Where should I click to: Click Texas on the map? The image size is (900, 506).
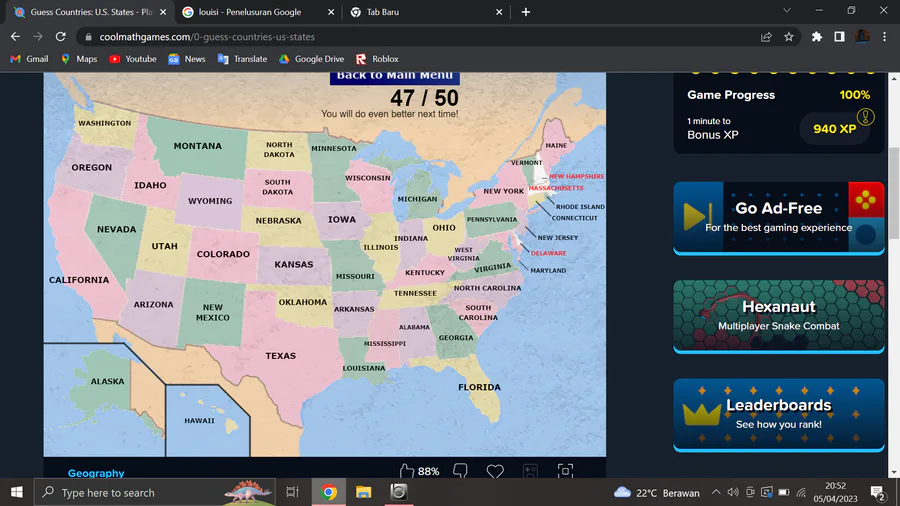(281, 356)
